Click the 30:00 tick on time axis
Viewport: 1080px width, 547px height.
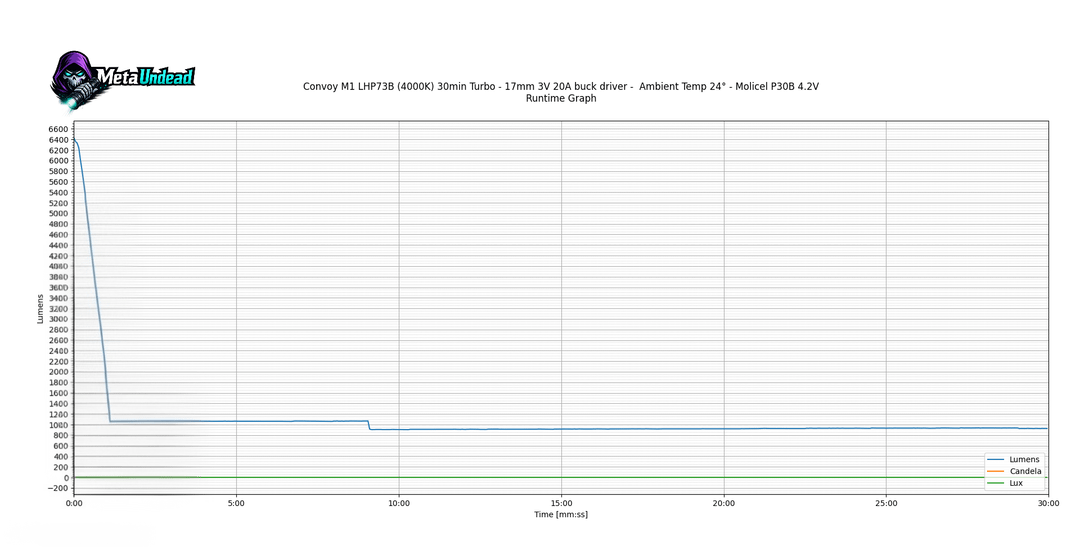point(1047,503)
